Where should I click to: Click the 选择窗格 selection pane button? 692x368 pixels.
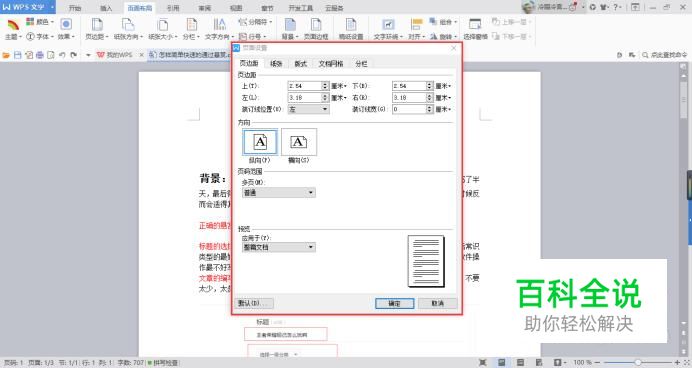pyautogui.click(x=475, y=29)
